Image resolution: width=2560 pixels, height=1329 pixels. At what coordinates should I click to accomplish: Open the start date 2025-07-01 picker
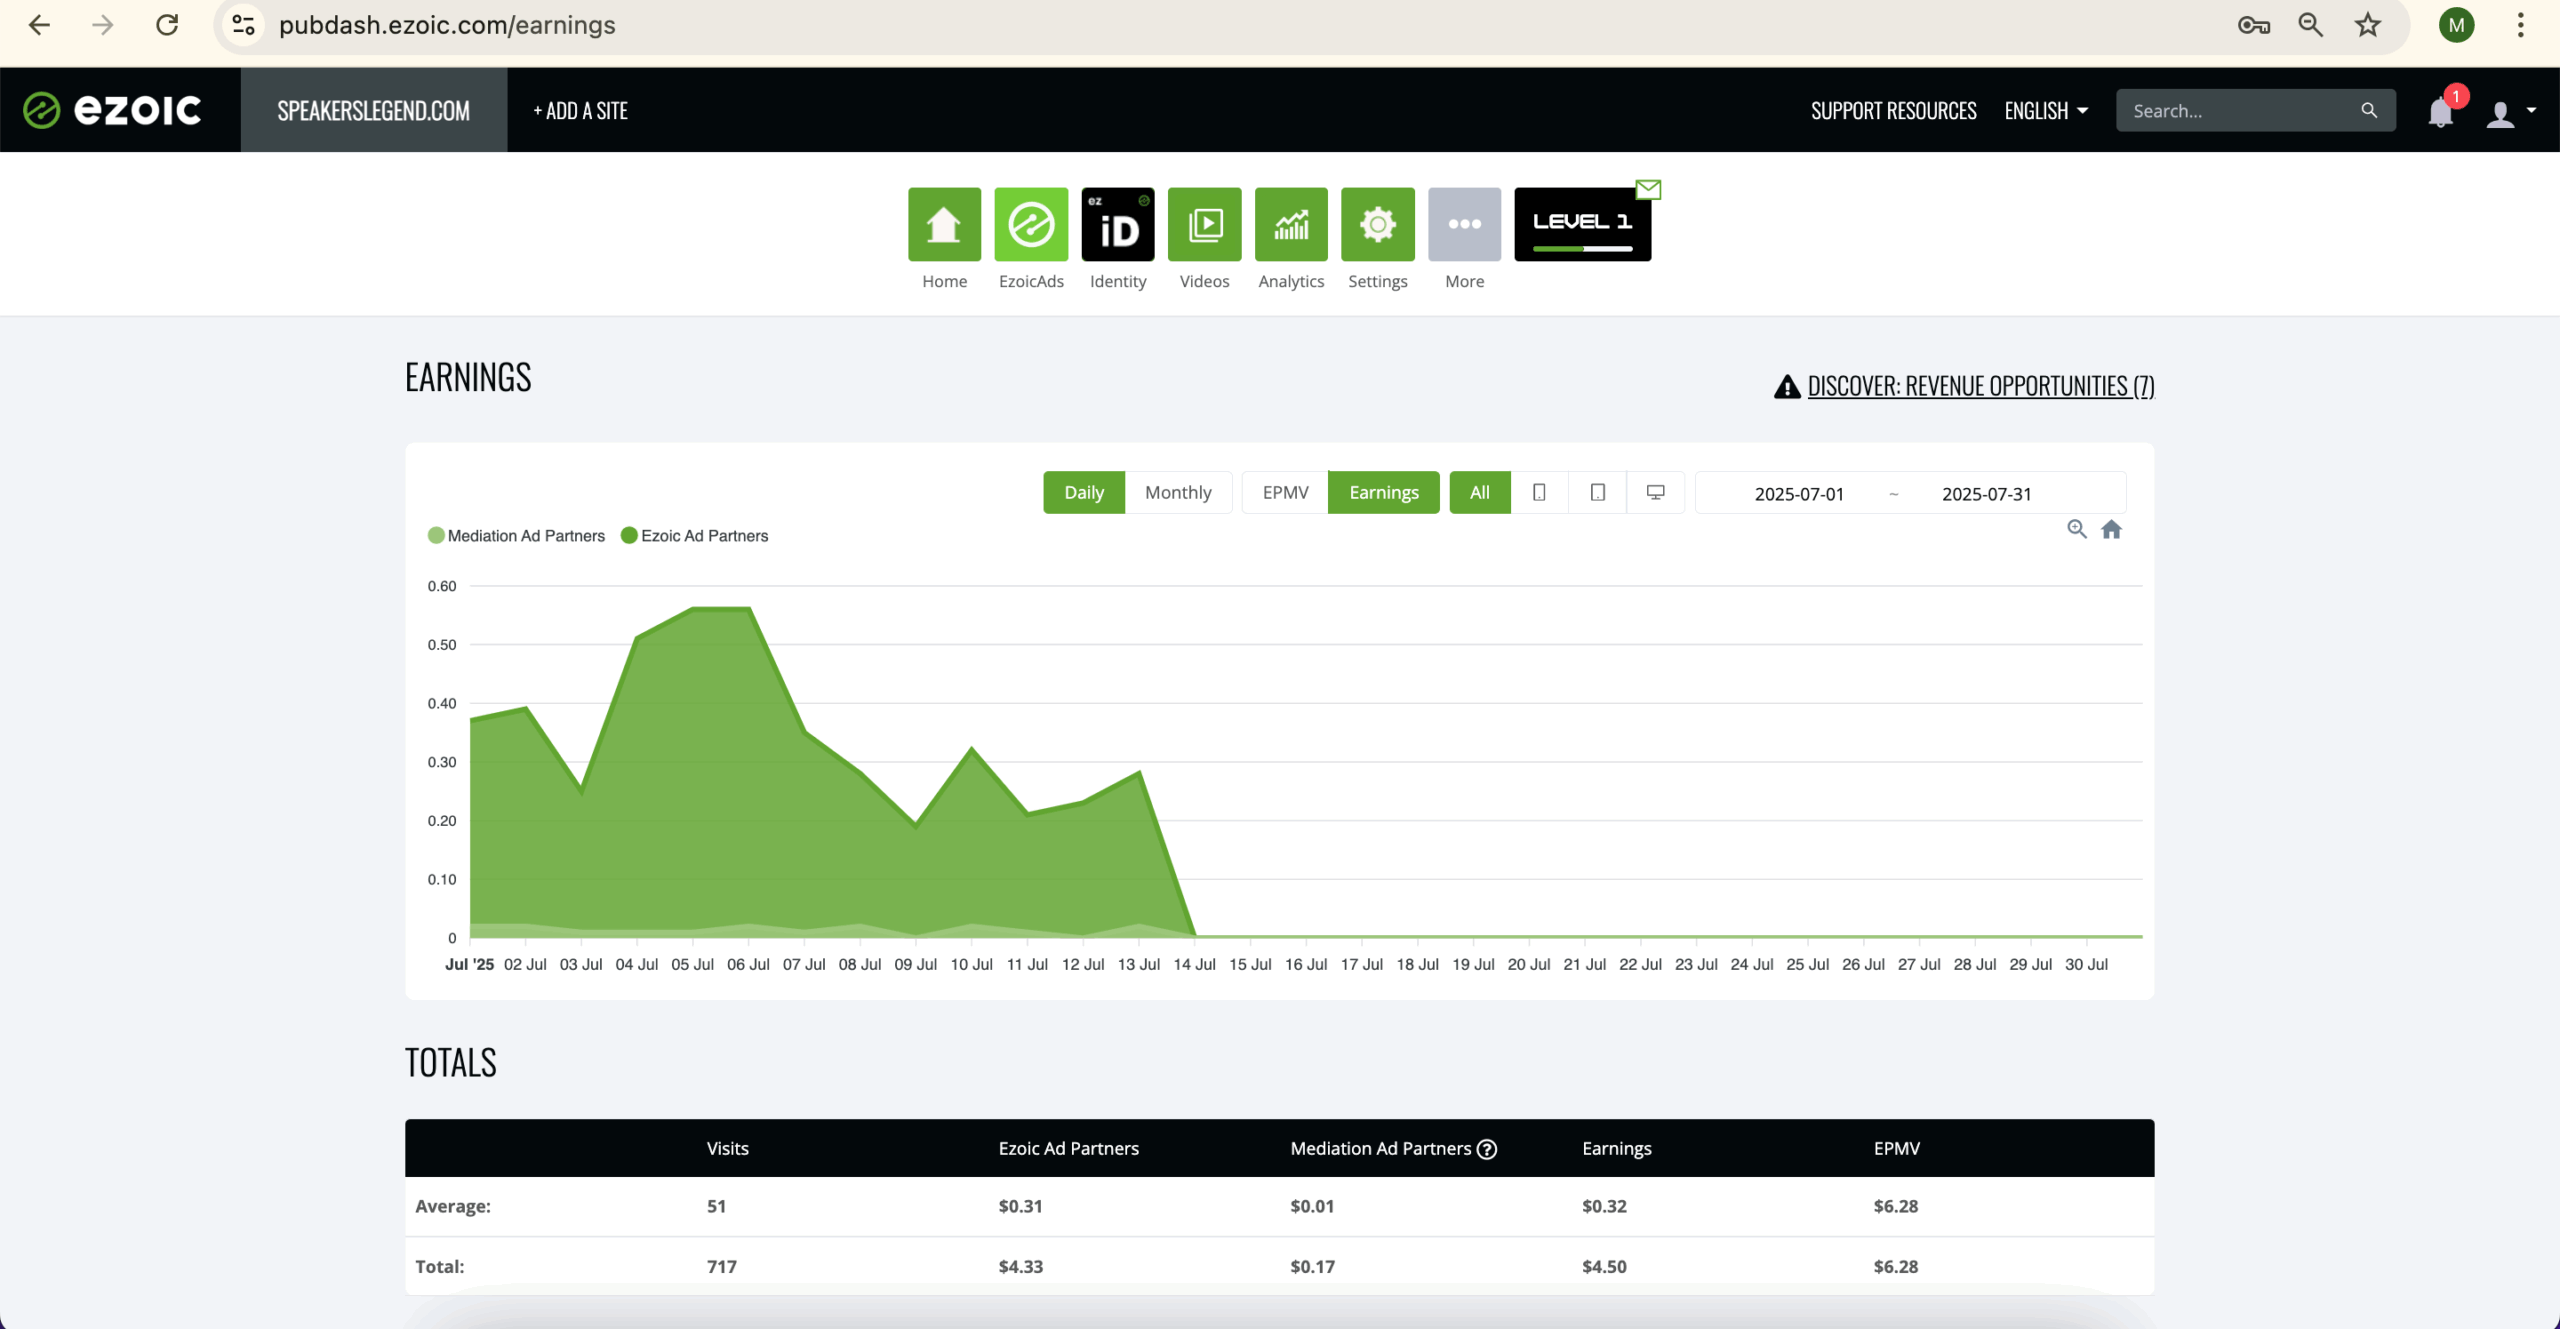pyautogui.click(x=1799, y=494)
